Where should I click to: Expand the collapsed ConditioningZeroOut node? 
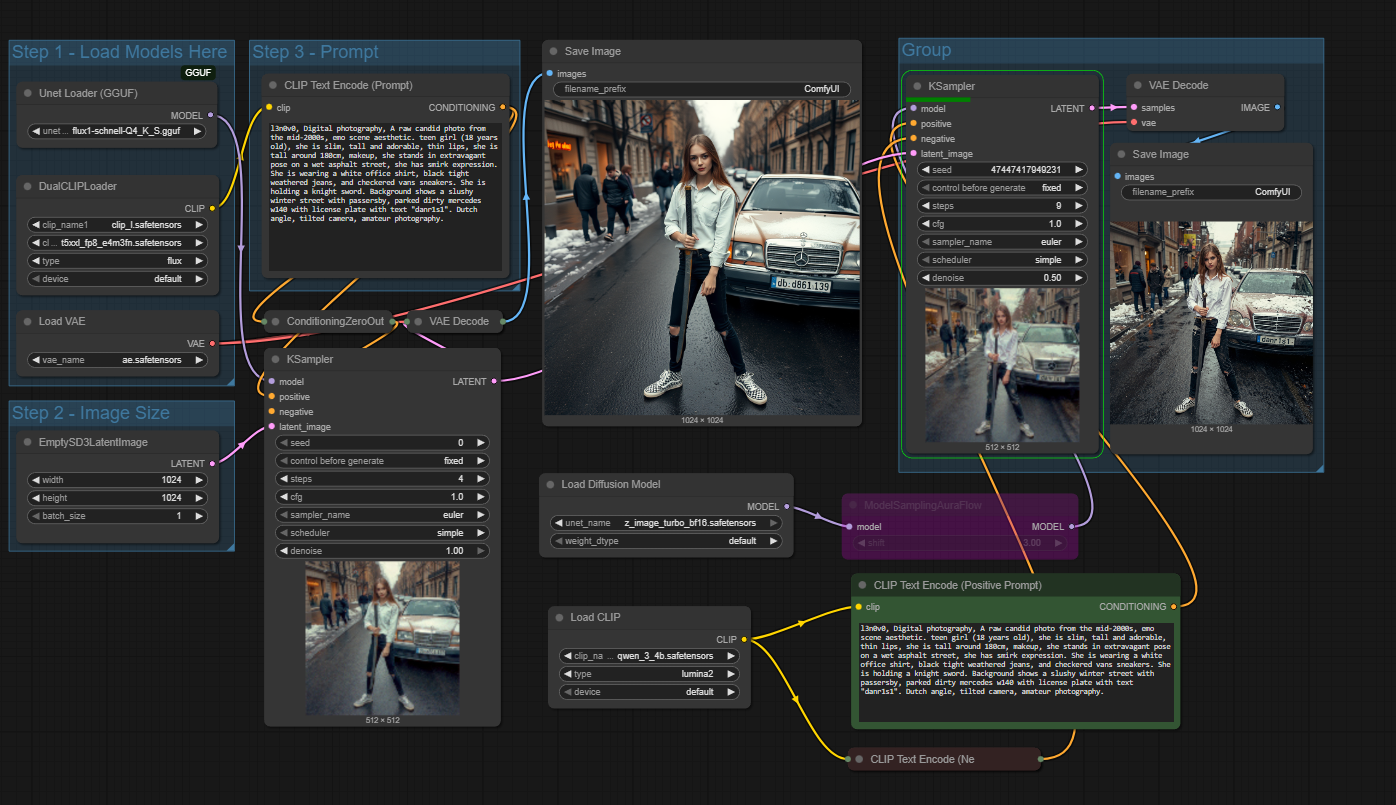pyautogui.click(x=275, y=321)
